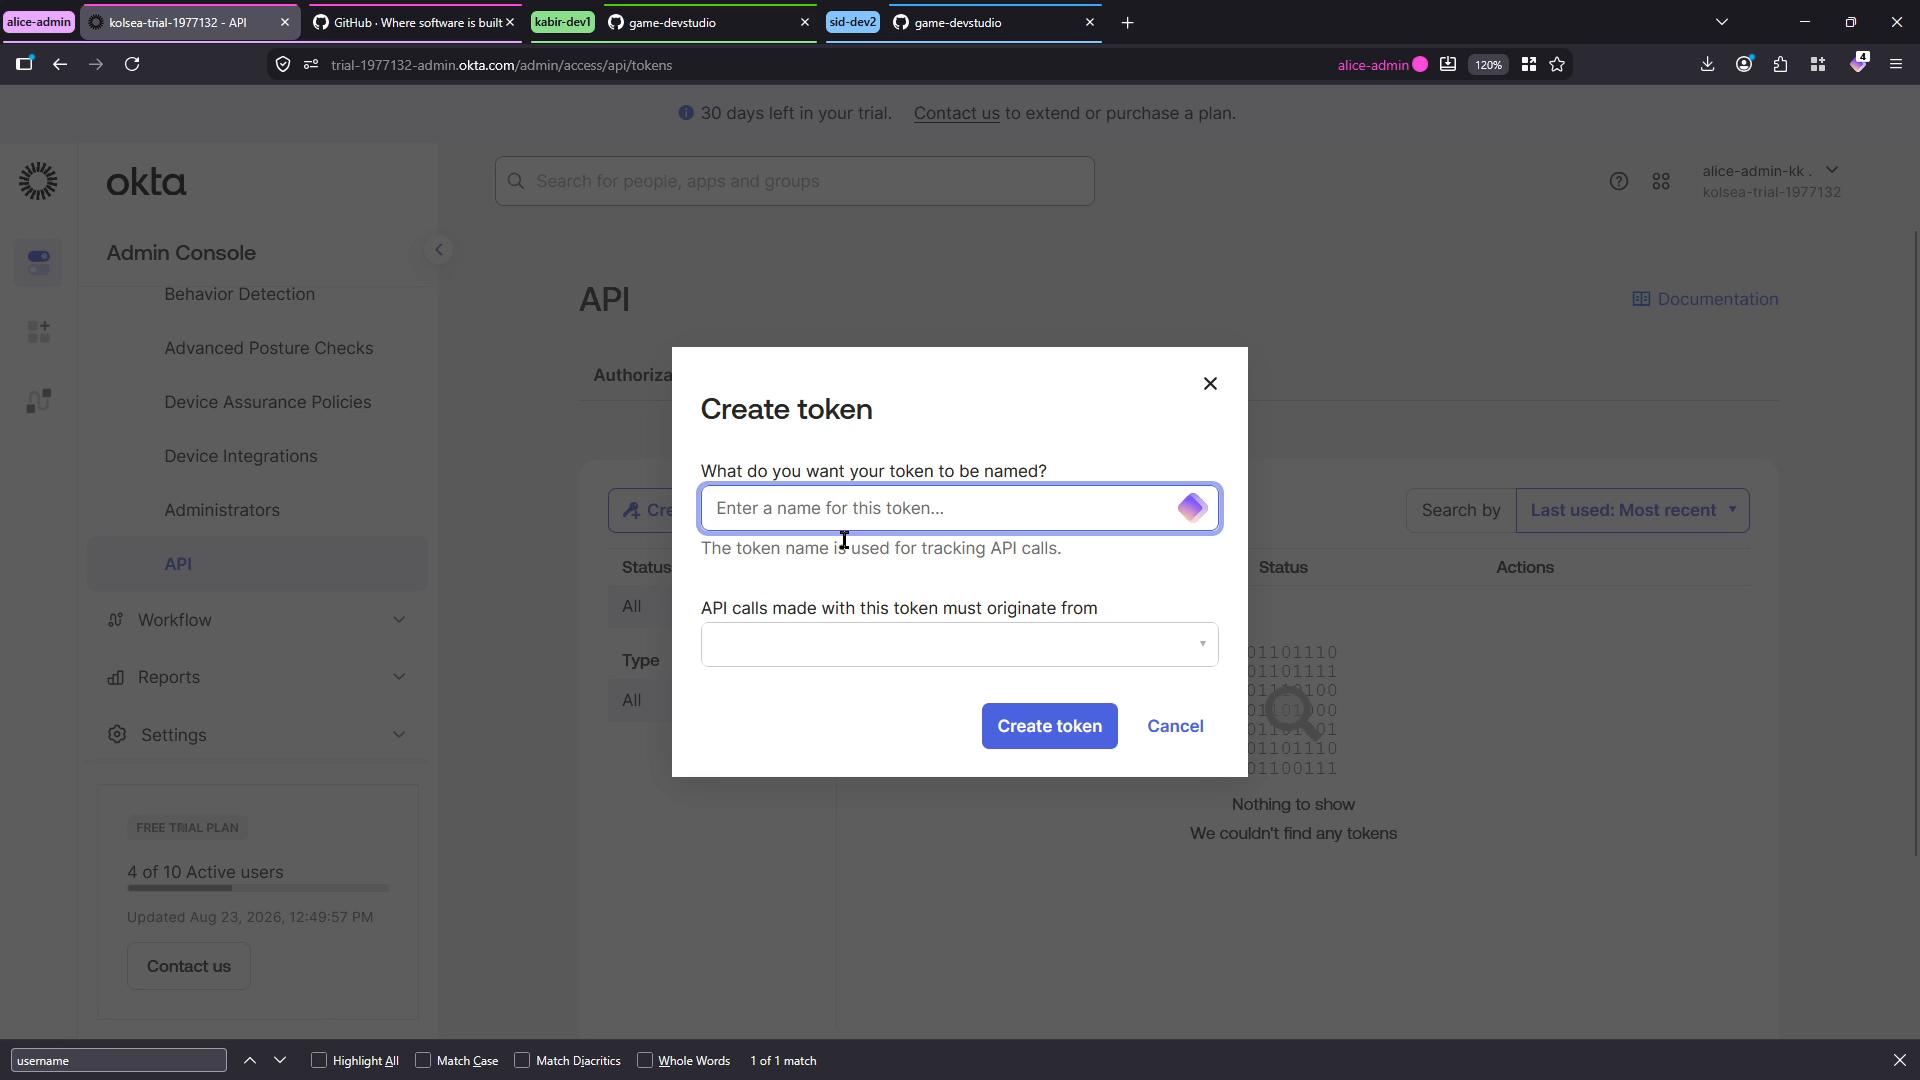Close the find bar
Screen dimensions: 1920x1080
pos(1899,1060)
